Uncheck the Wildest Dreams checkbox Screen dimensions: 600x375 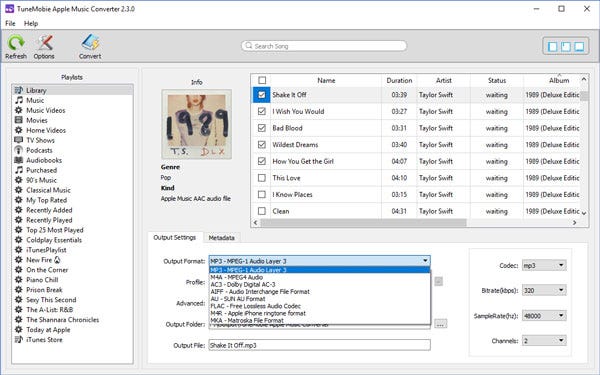tap(262, 145)
